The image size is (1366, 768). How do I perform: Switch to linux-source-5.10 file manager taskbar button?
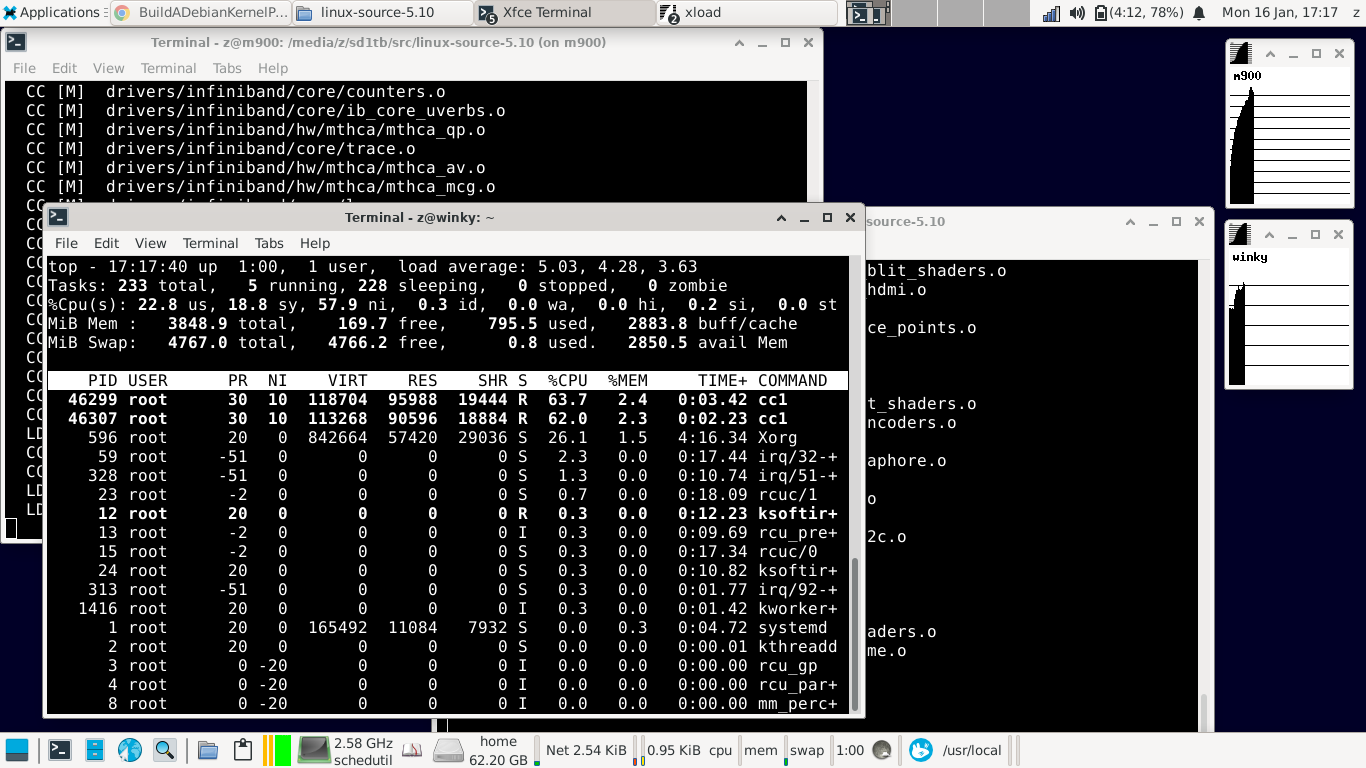point(383,13)
